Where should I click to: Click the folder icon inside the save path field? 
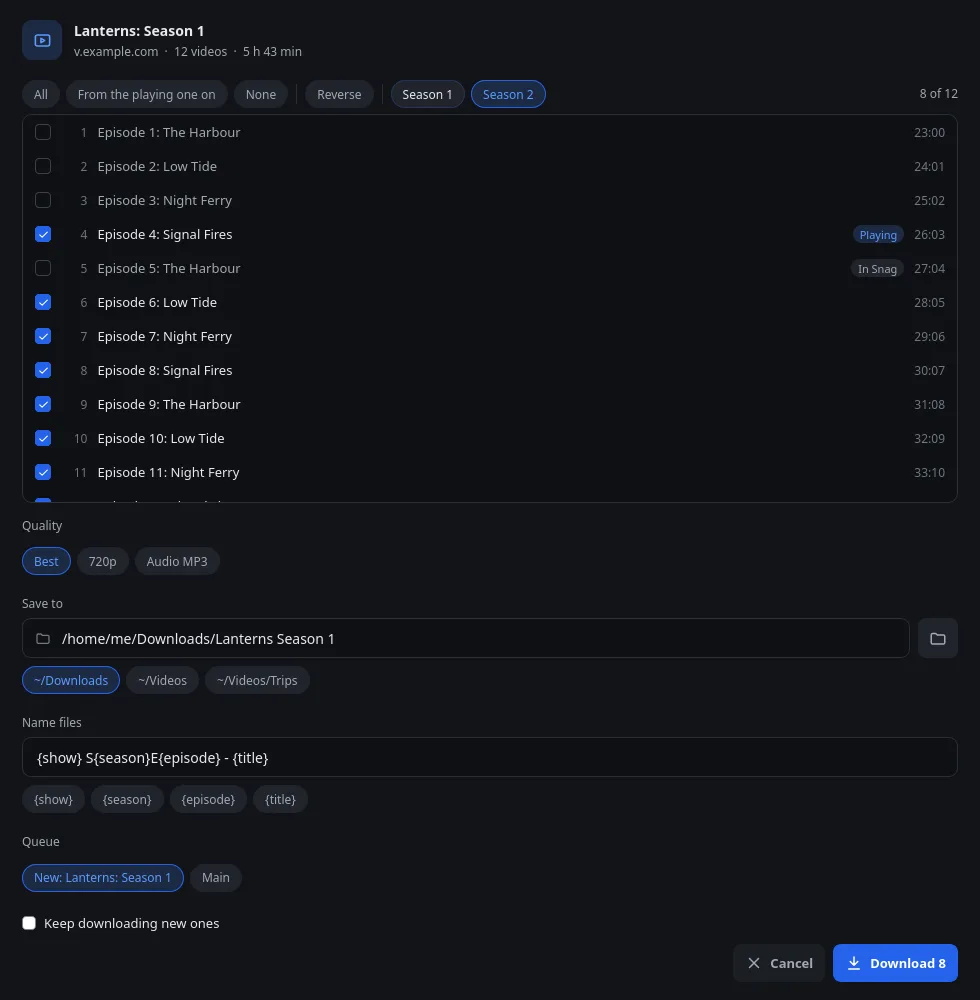click(x=43, y=638)
